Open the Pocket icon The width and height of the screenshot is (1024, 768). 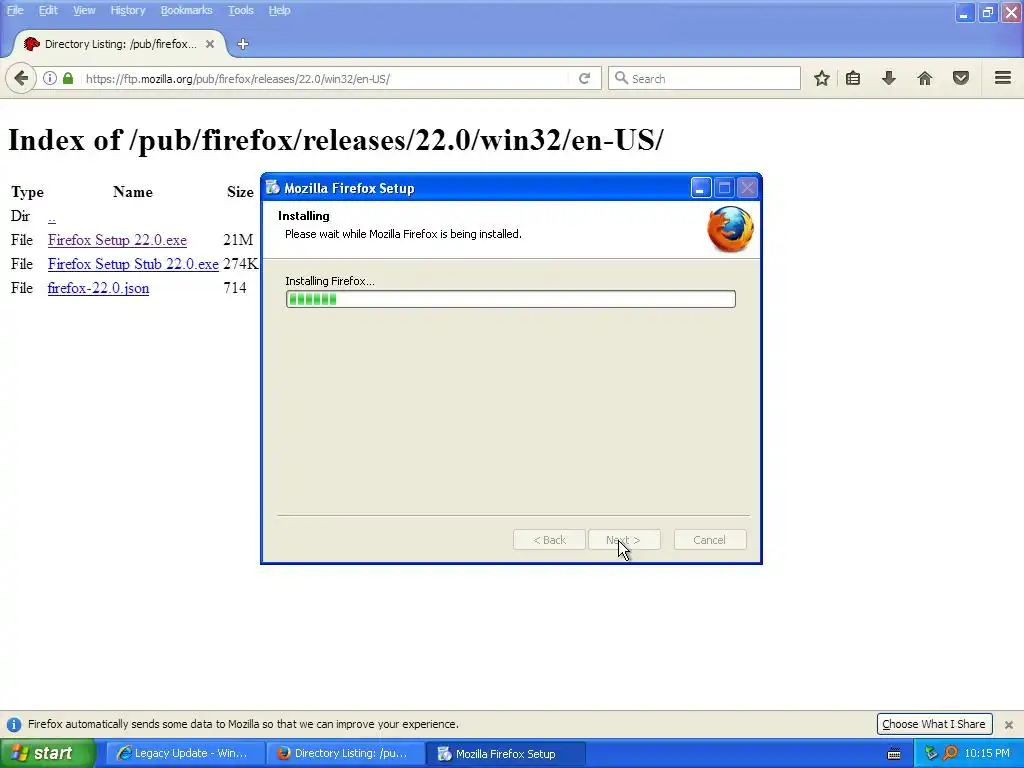pyautogui.click(x=961, y=78)
